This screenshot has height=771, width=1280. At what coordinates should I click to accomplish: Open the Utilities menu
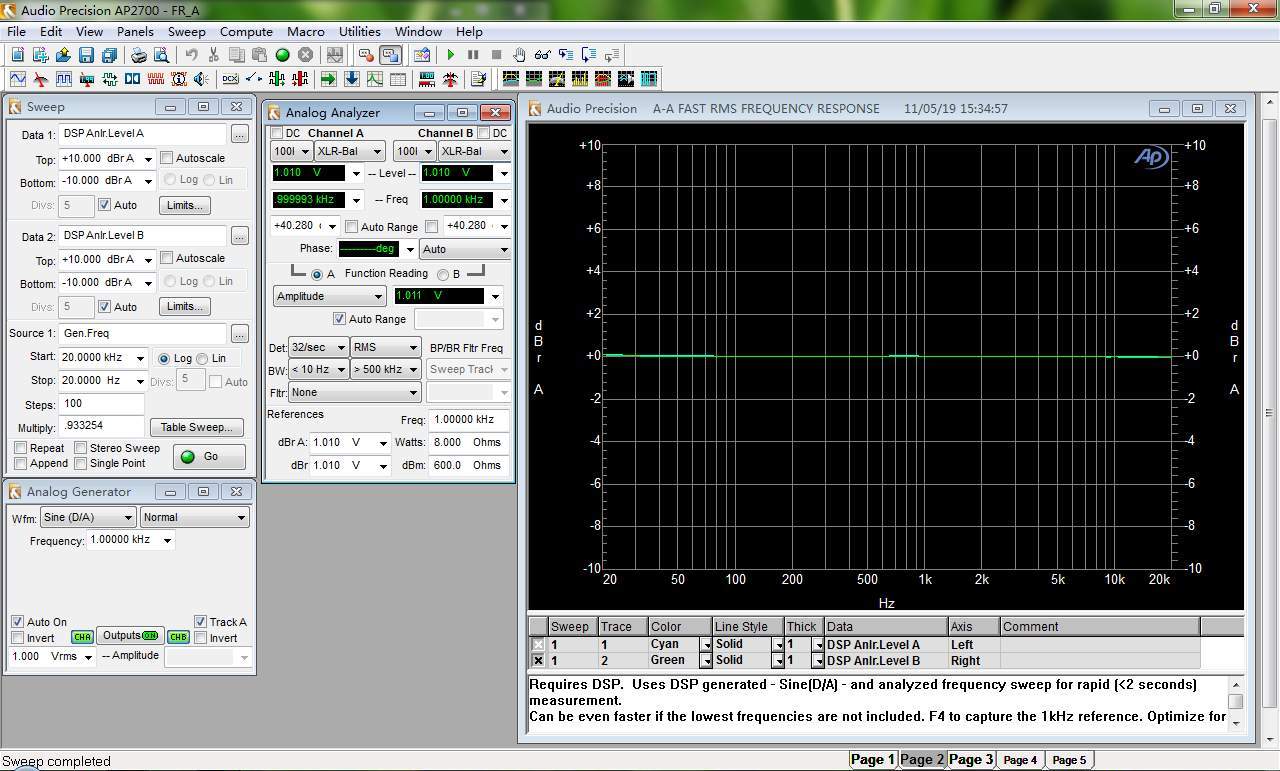[x=360, y=32]
